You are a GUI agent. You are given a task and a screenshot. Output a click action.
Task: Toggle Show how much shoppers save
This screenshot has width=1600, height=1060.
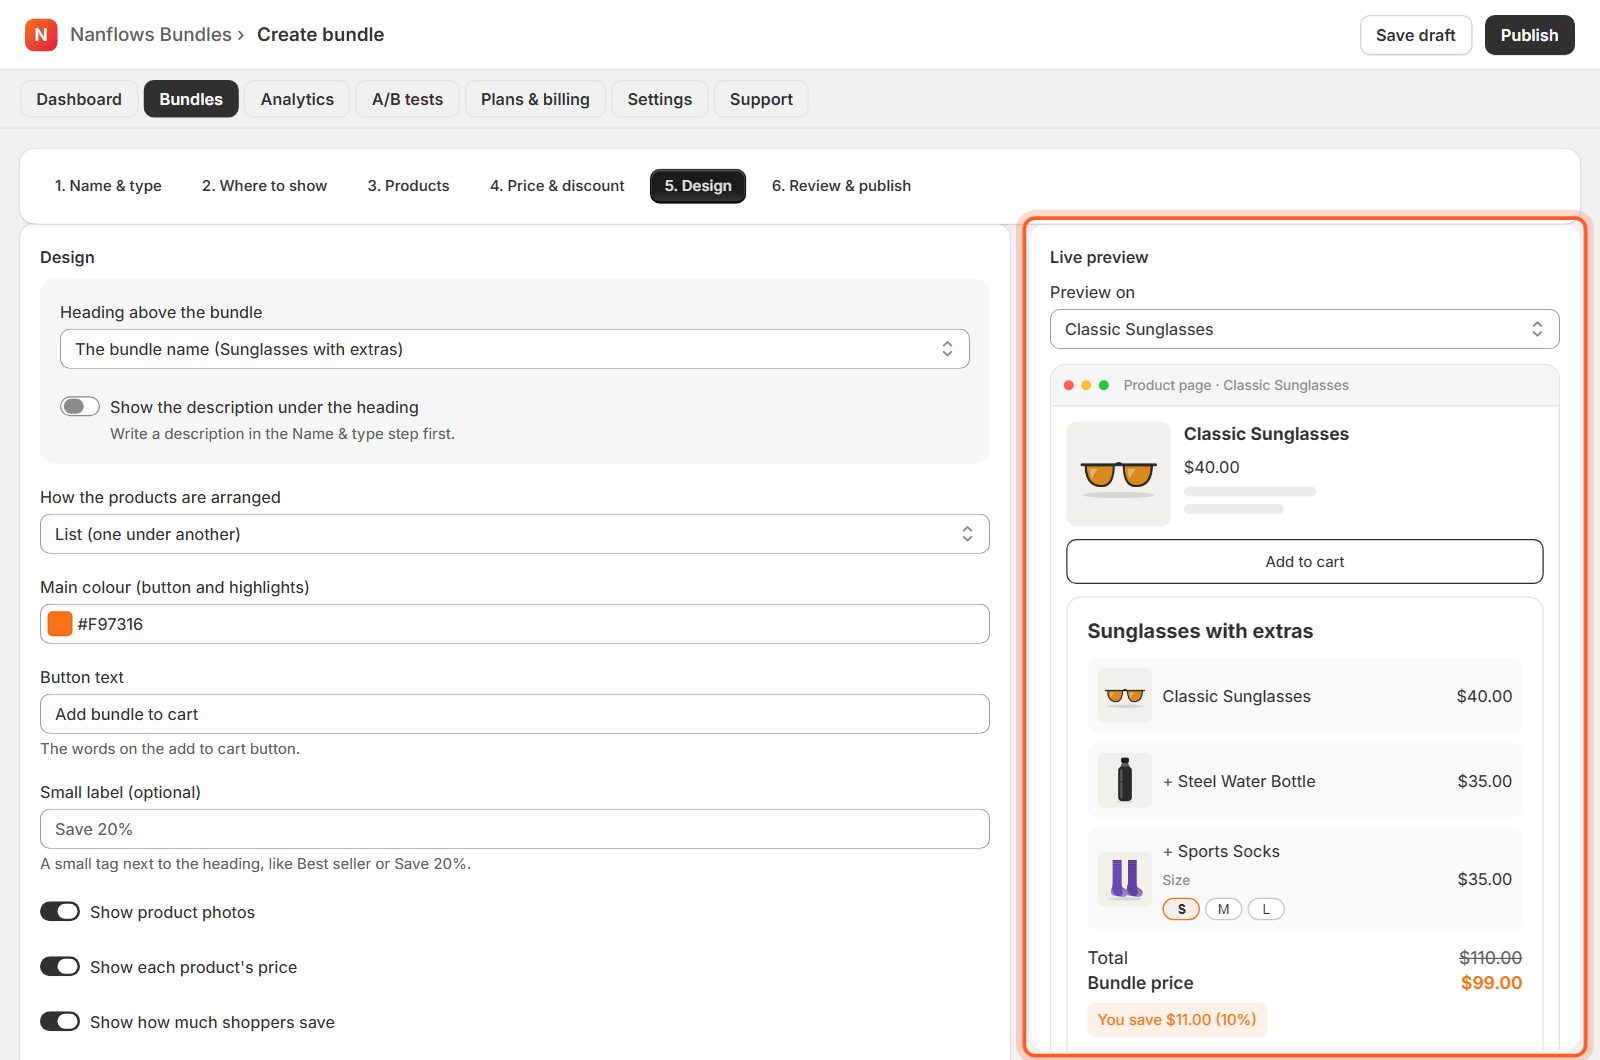click(60, 1021)
